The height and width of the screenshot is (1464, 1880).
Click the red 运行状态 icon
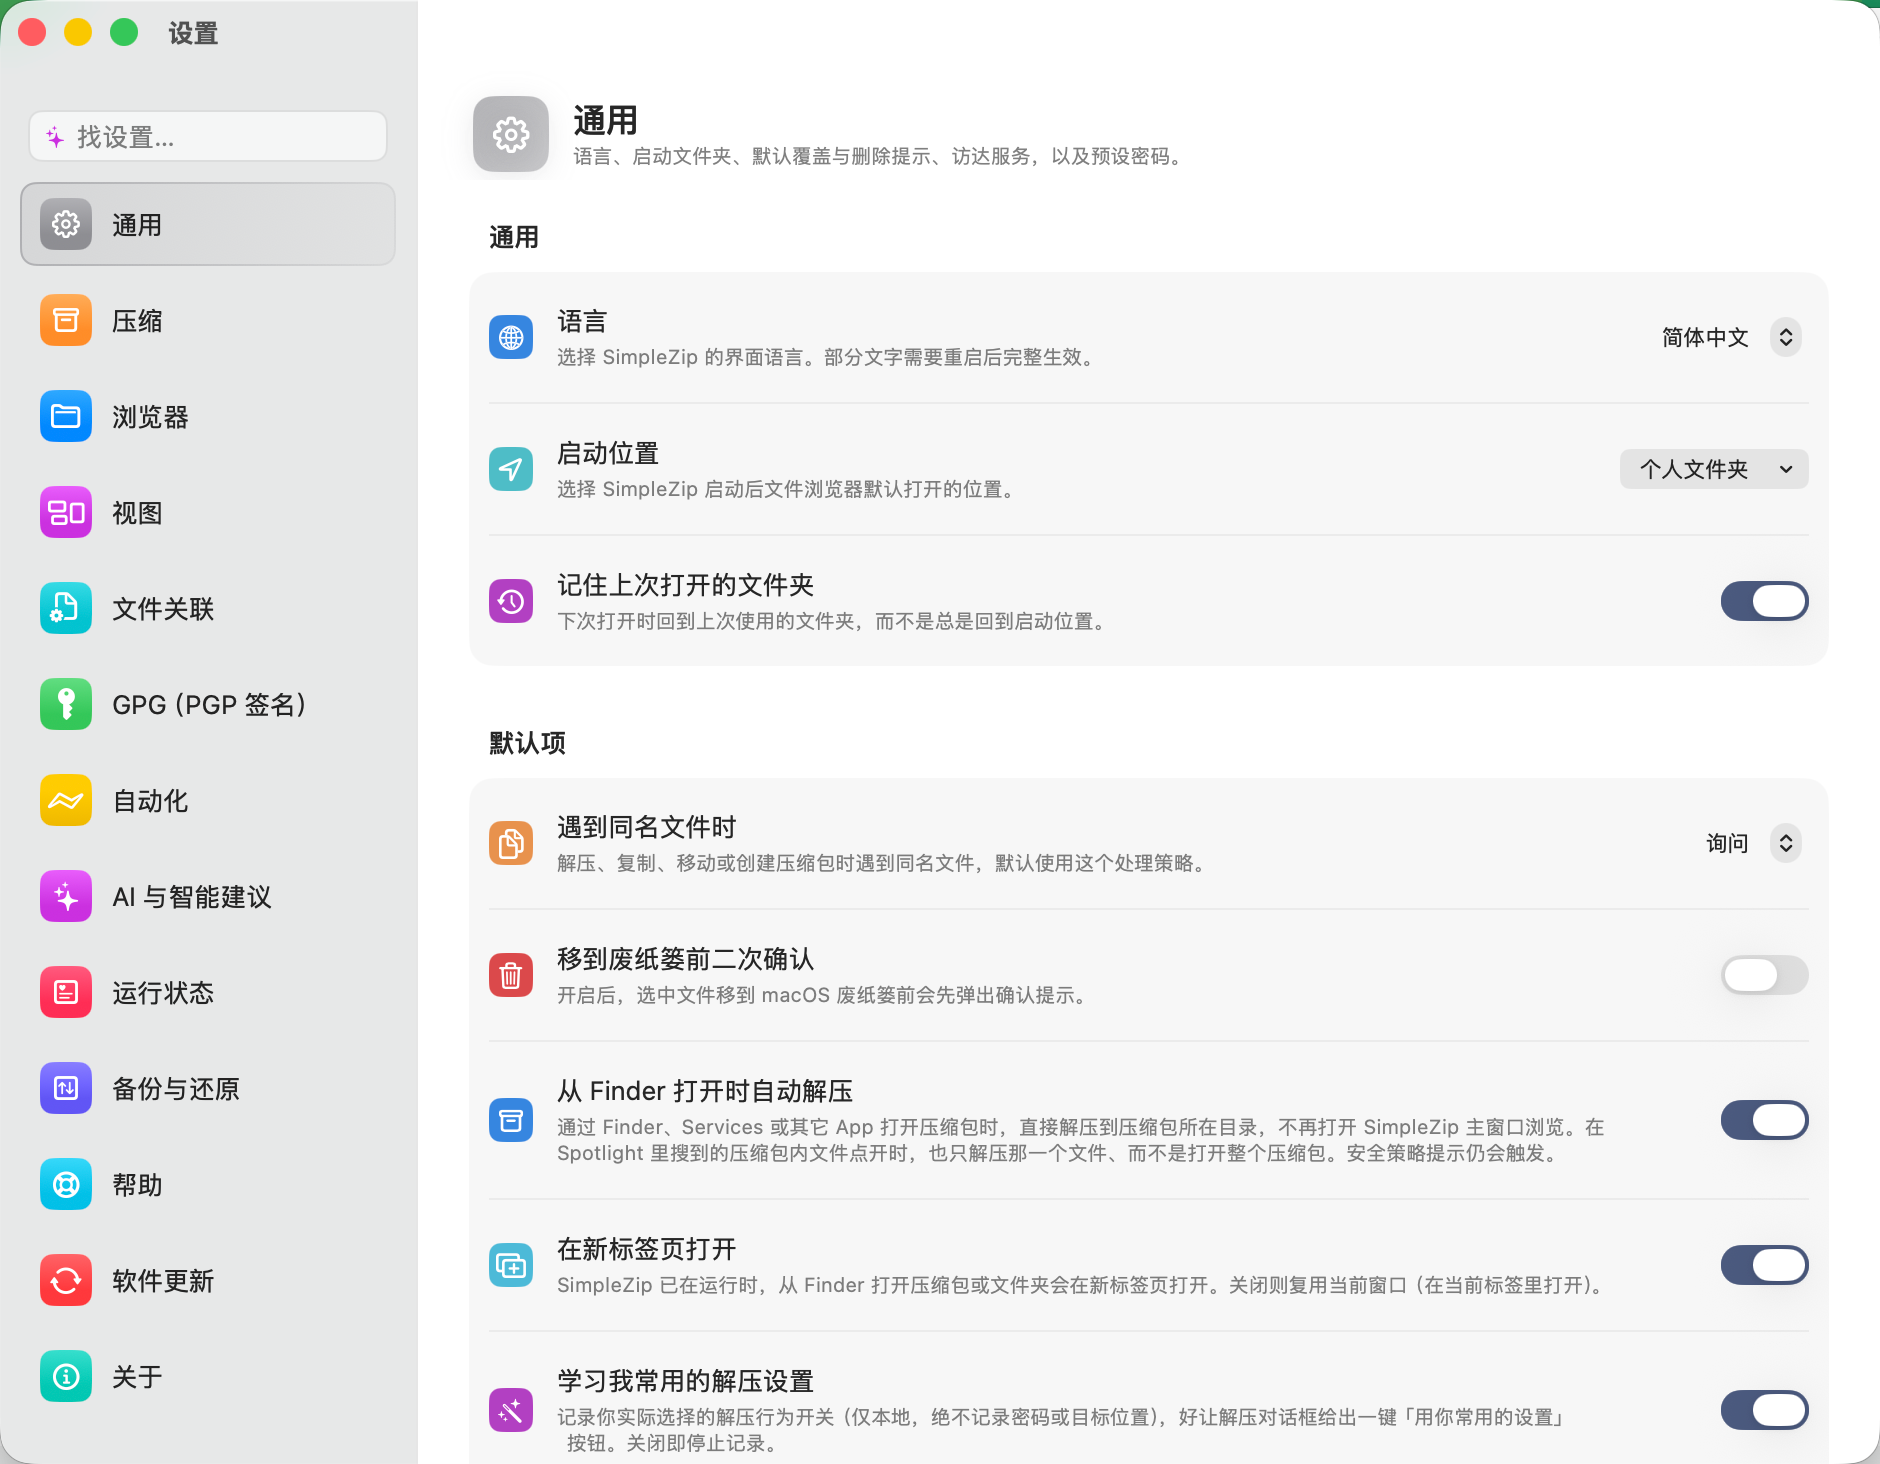(66, 992)
